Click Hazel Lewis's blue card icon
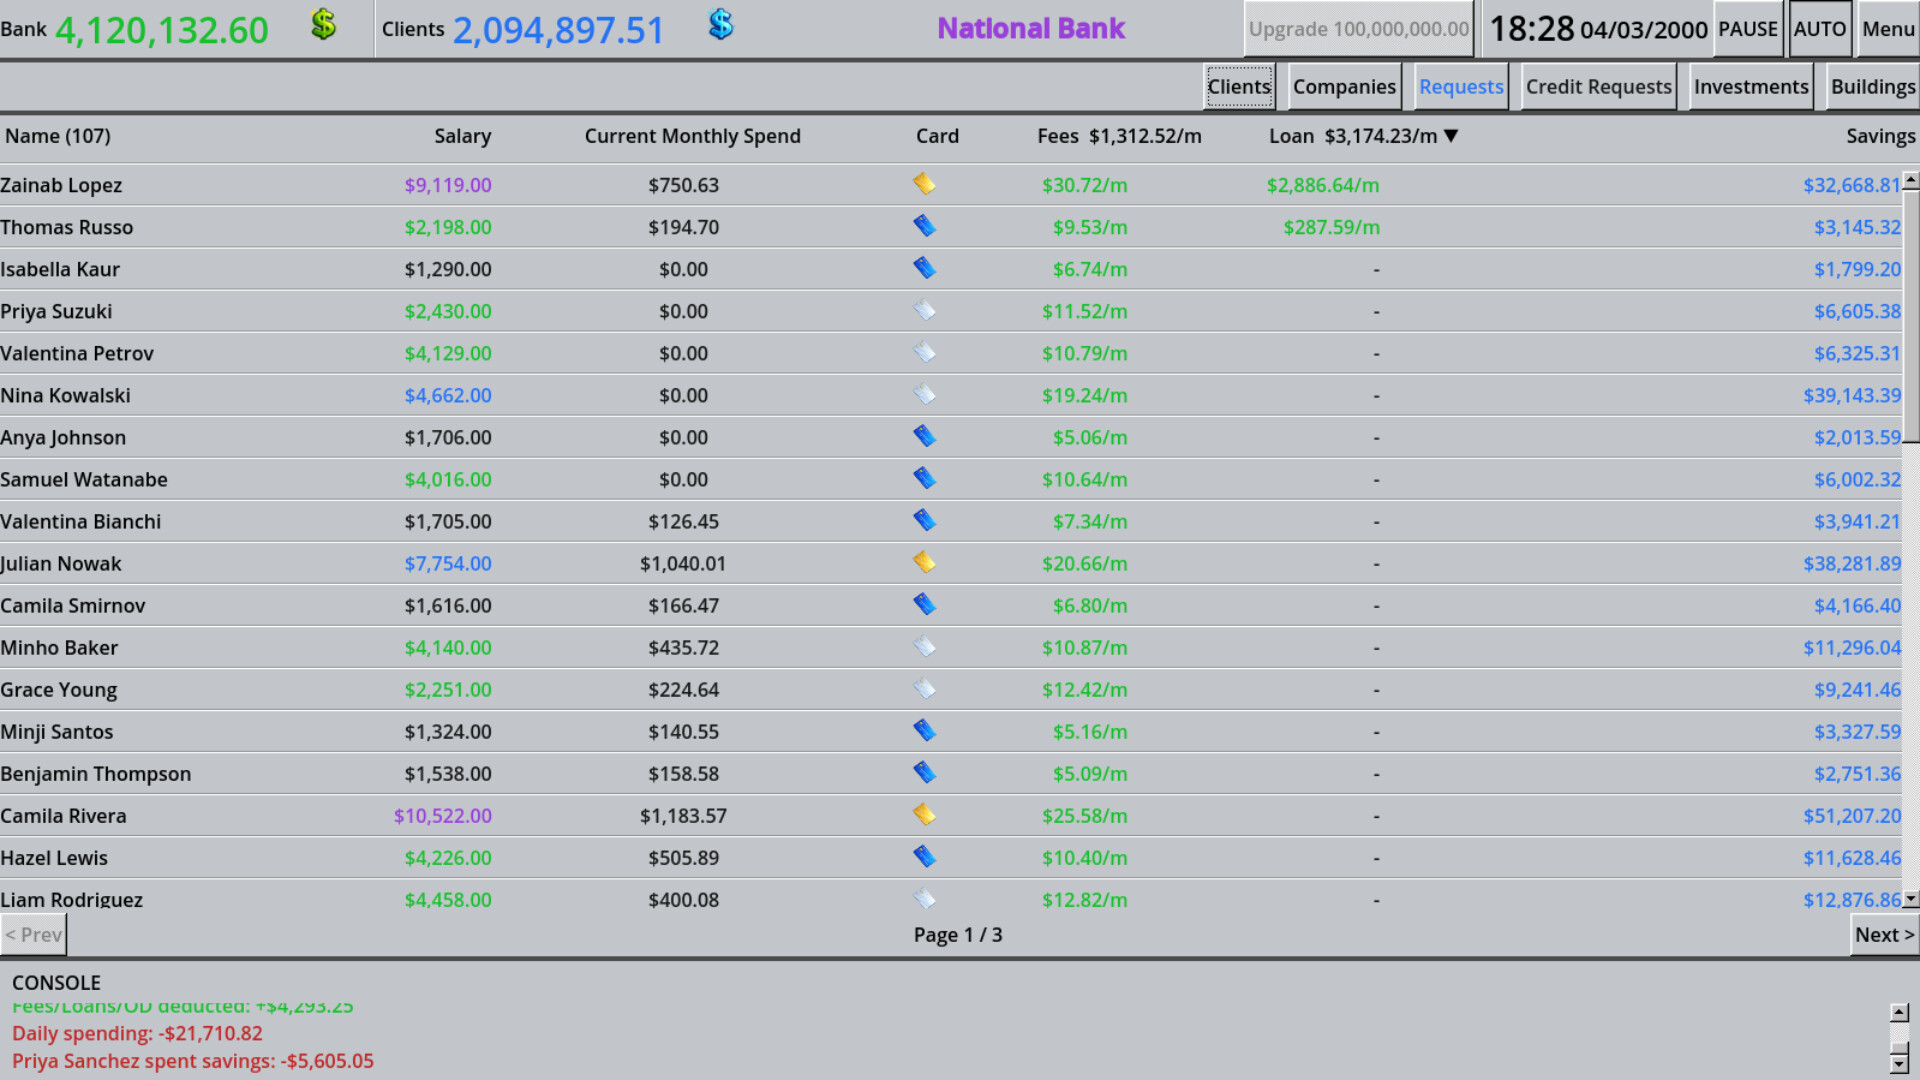The height and width of the screenshot is (1080, 1920). (925, 856)
